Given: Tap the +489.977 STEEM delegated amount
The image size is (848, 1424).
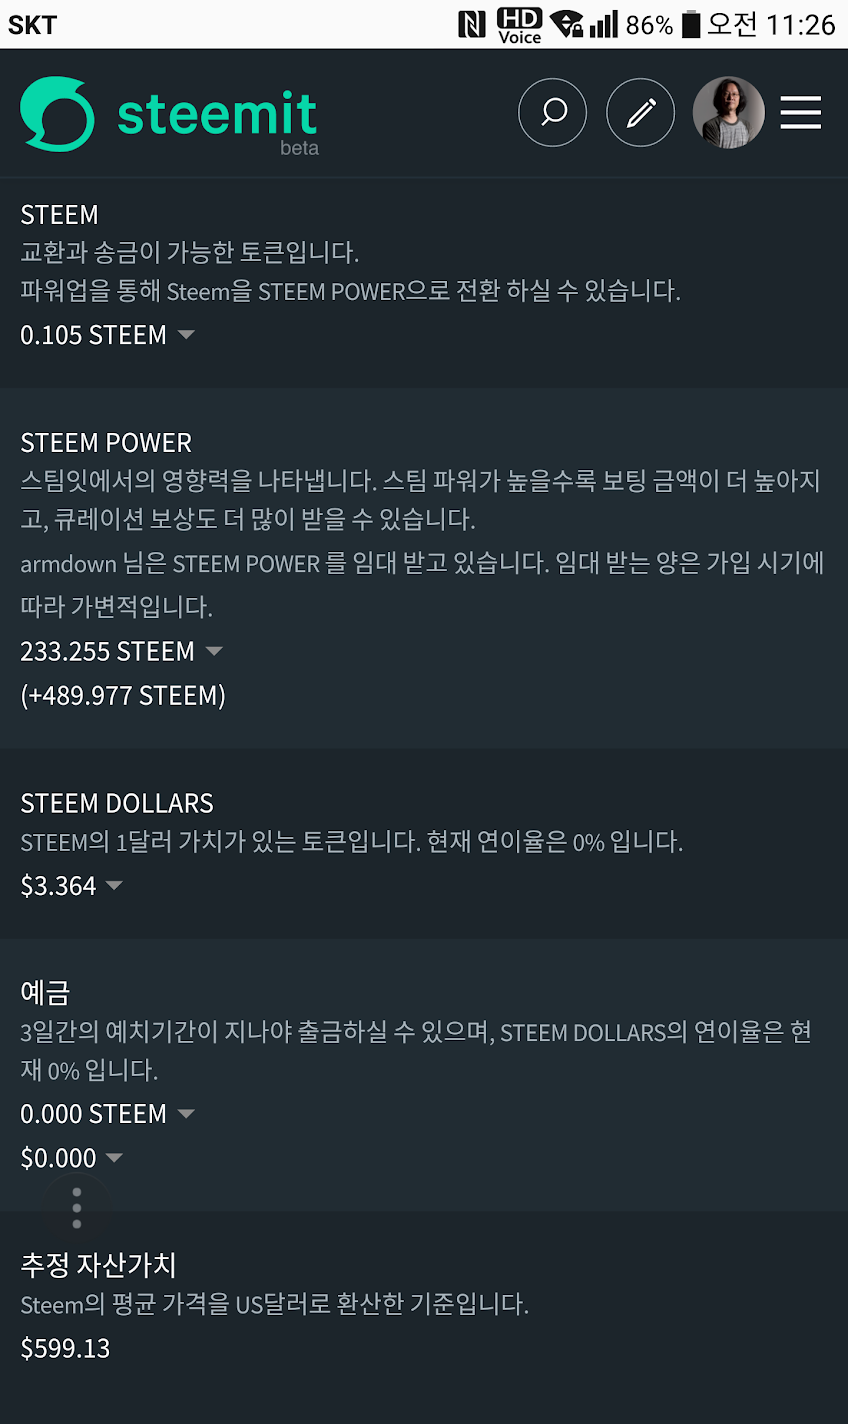Looking at the screenshot, I should [123, 696].
